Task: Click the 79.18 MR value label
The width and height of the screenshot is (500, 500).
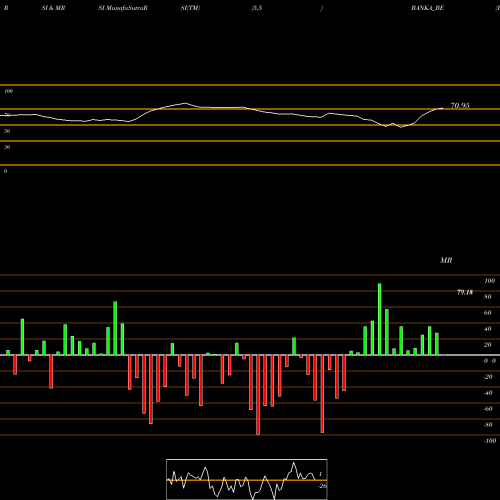Action: coord(465,292)
